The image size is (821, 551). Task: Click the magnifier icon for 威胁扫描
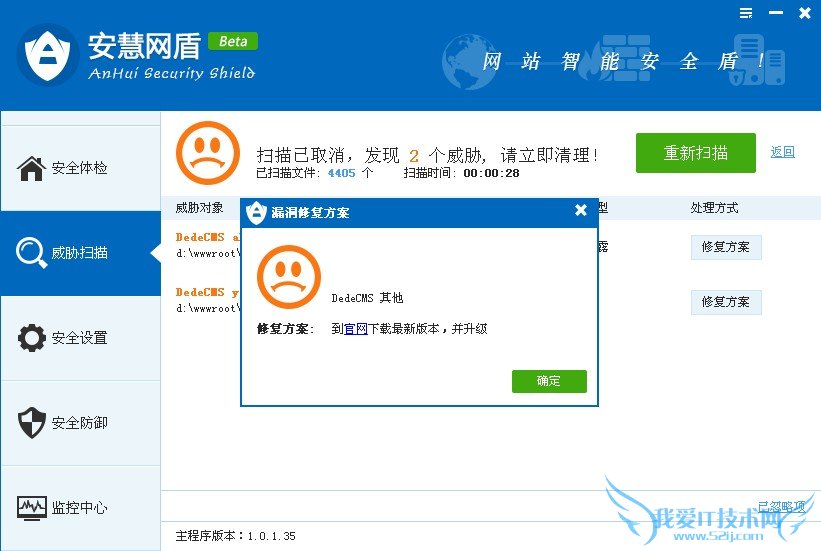pos(31,252)
